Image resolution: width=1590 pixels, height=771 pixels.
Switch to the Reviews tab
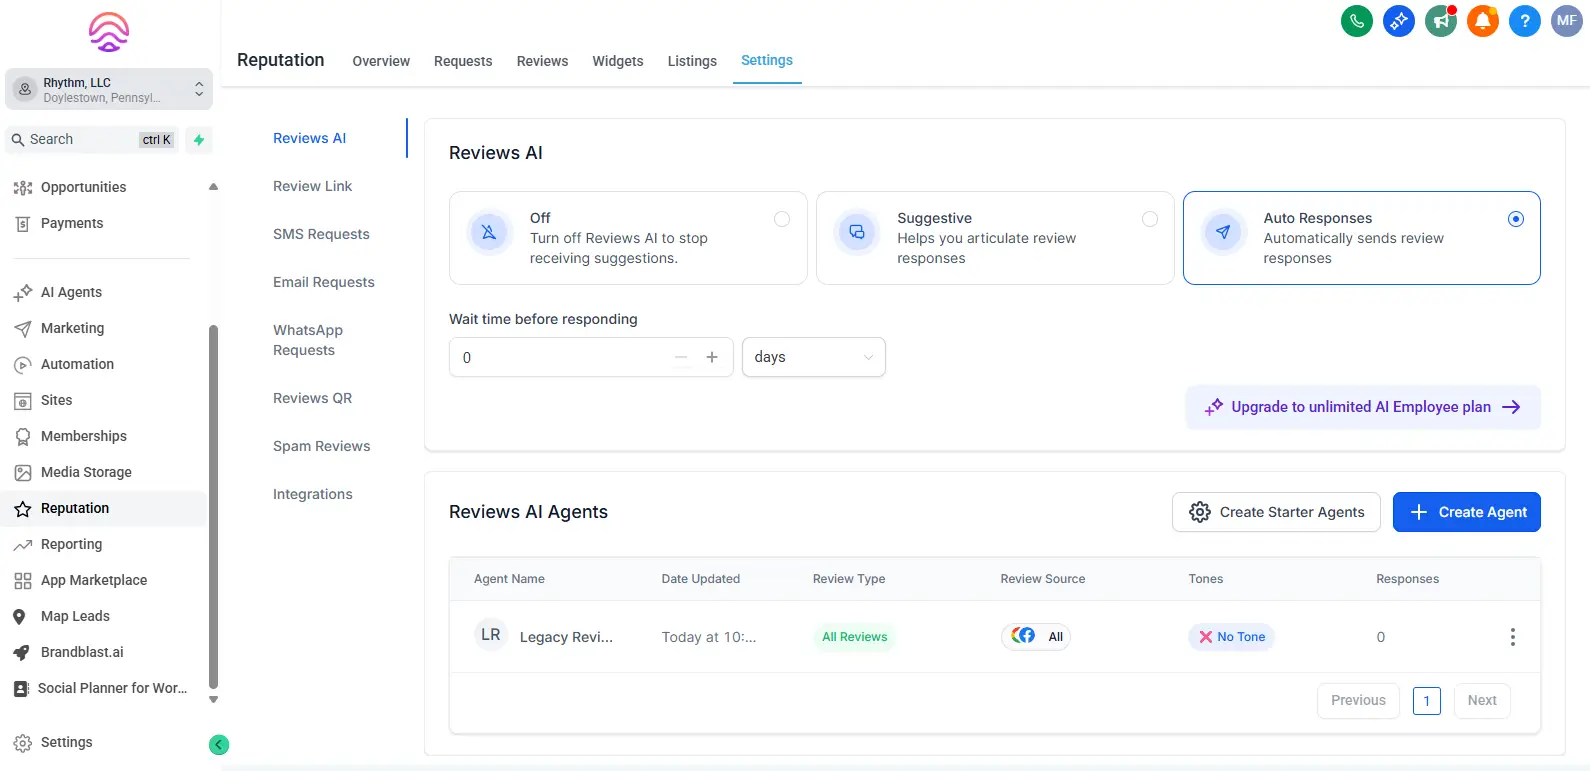point(542,61)
